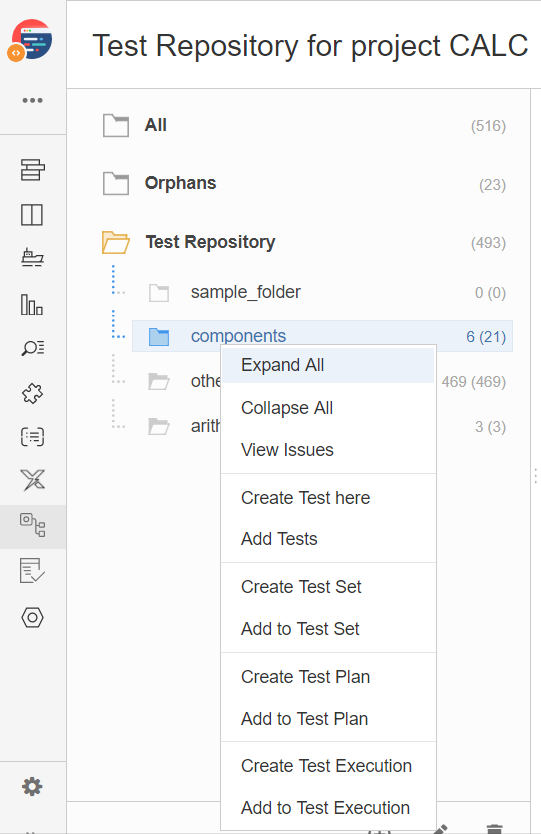Viewport: 541px width, 834px height.
Task: Open the Roadmap icon in sidebar
Action: [x=32, y=170]
